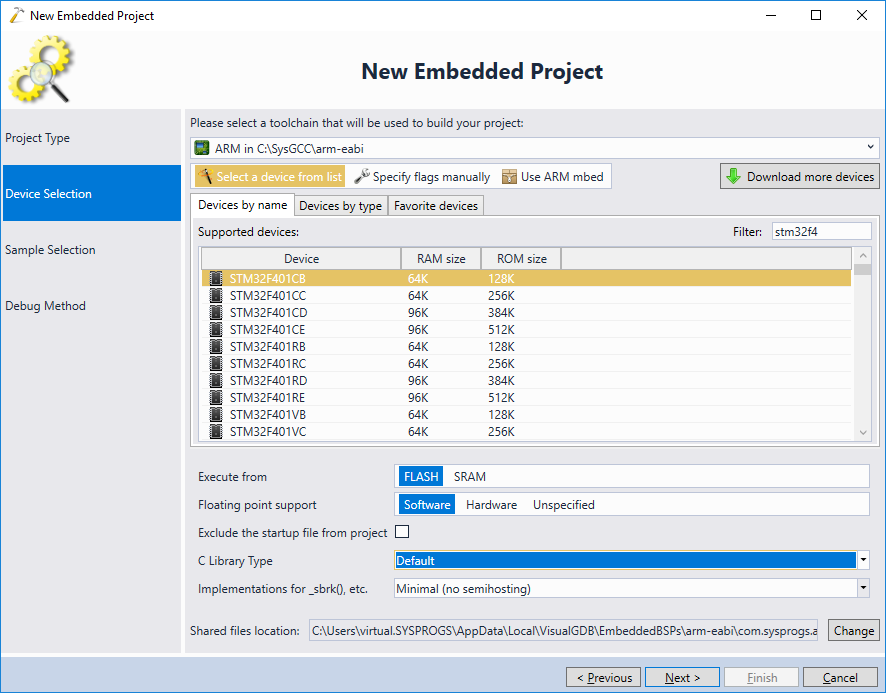Go back with the Previous button
886x693 pixels.
[x=603, y=677]
